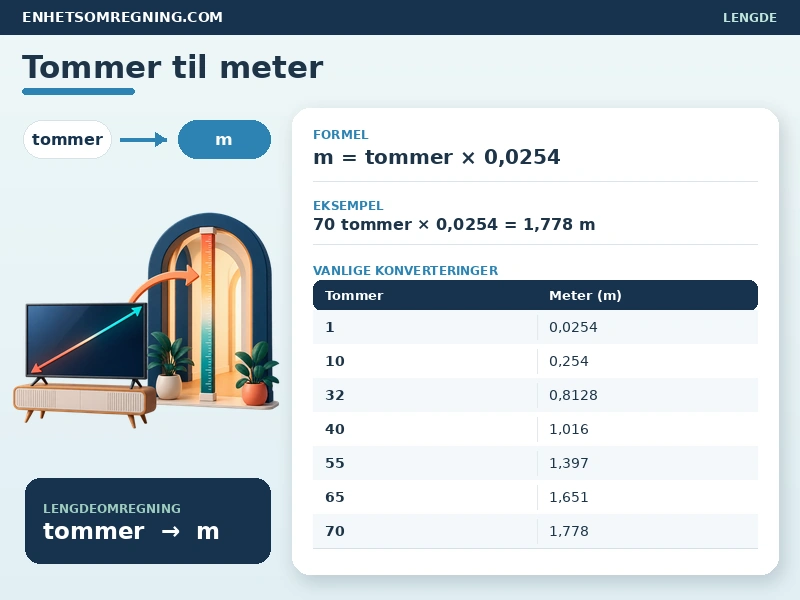Click the table cell '1' tommer
This screenshot has width=800, height=600.
tap(330, 327)
